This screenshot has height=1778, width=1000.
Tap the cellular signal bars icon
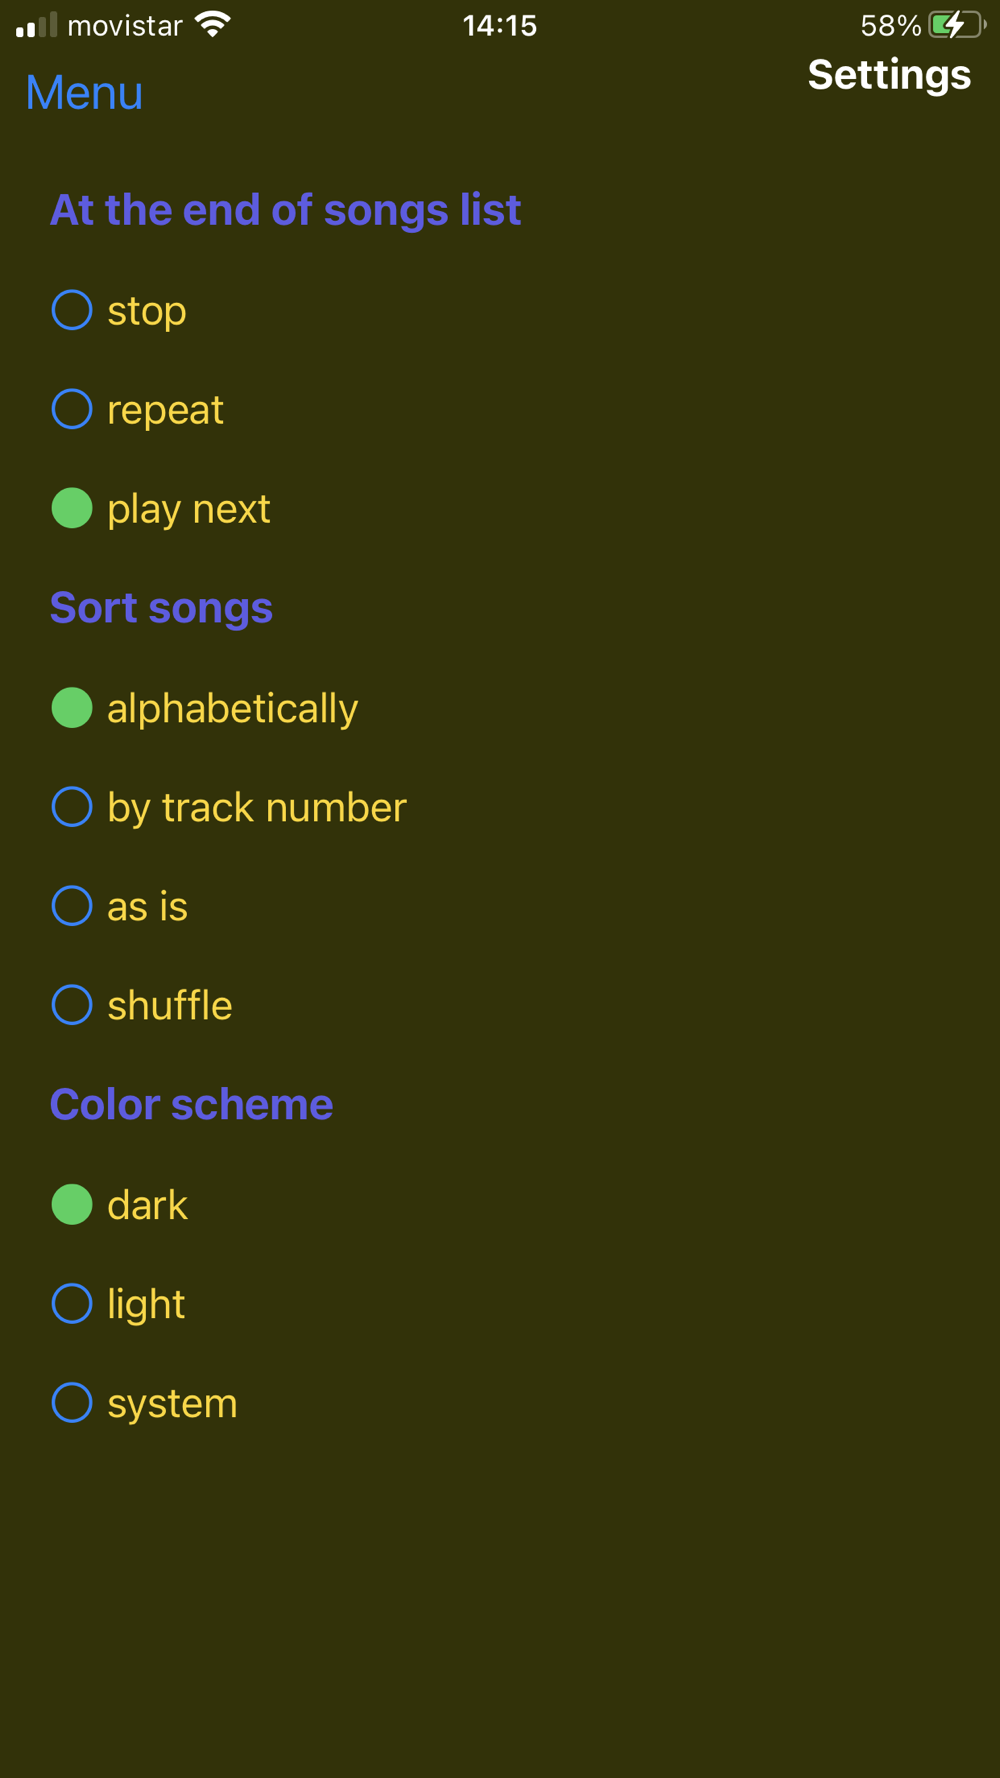point(37,26)
